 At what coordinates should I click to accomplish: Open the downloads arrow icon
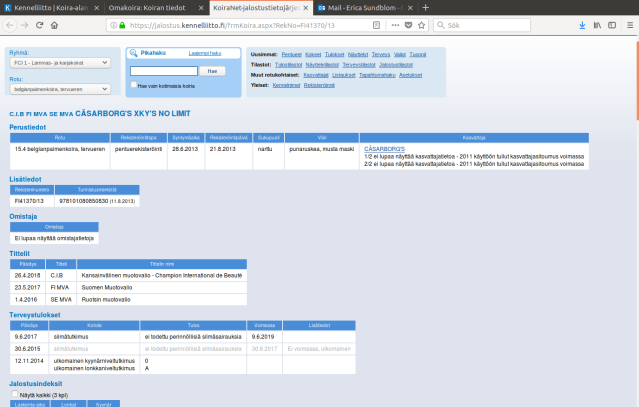click(582, 23)
